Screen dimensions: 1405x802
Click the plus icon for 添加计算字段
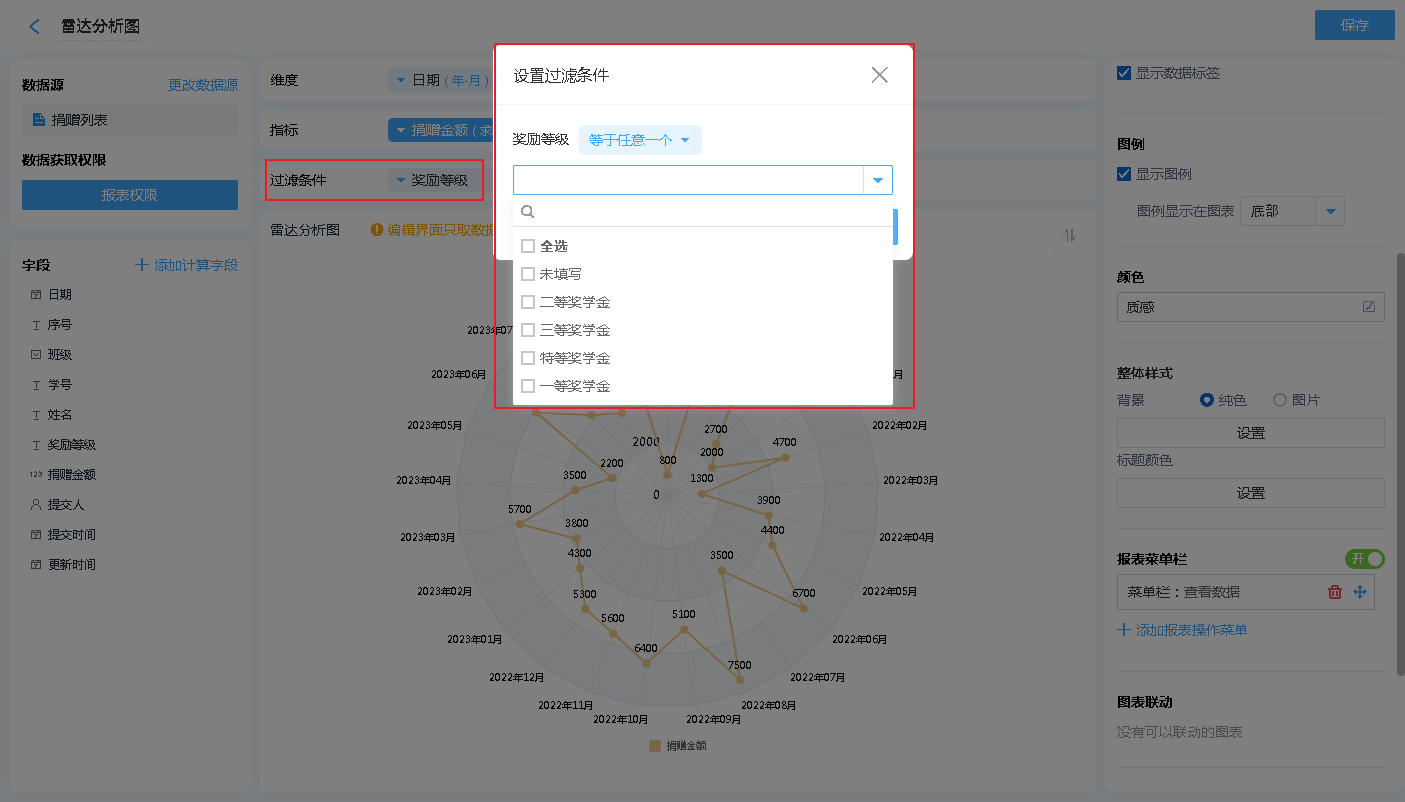click(x=142, y=265)
